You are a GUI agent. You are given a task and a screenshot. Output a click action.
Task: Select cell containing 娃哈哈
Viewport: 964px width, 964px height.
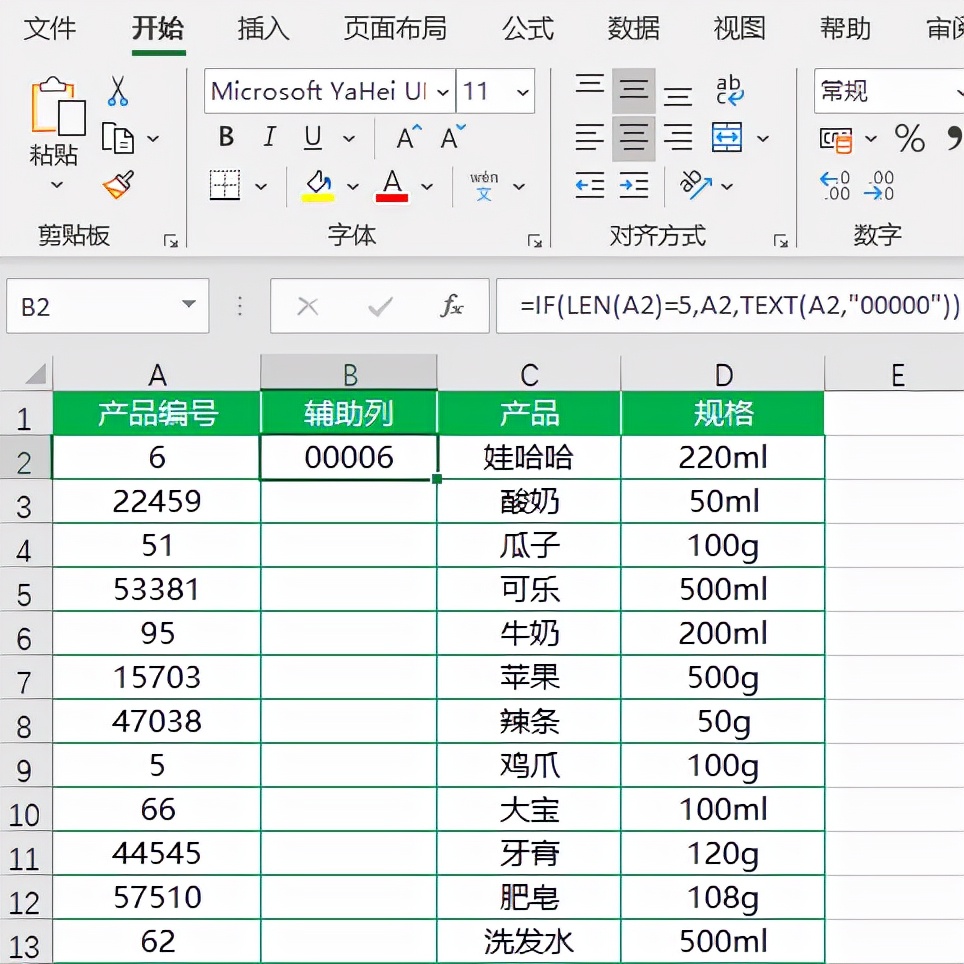click(530, 456)
